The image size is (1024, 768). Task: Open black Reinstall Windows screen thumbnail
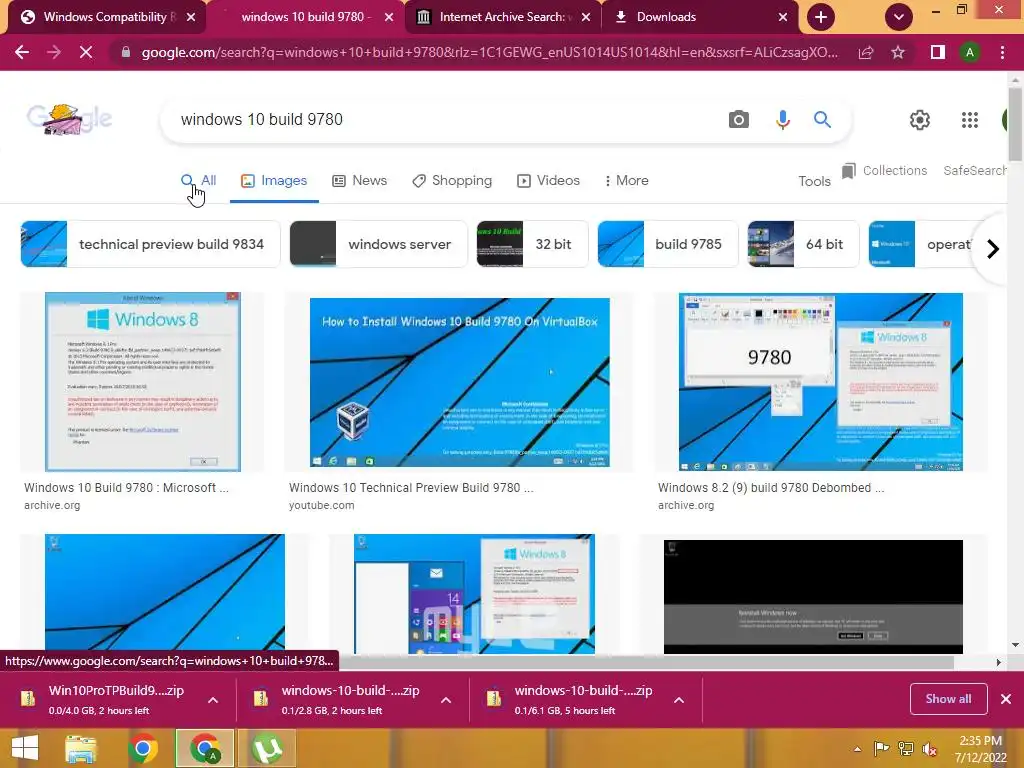pos(813,596)
